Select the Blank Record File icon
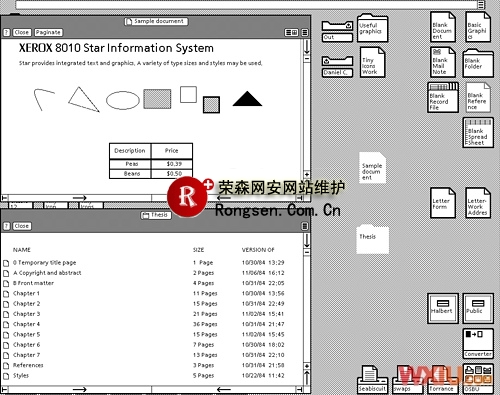This screenshot has height=395, width=500. click(443, 97)
